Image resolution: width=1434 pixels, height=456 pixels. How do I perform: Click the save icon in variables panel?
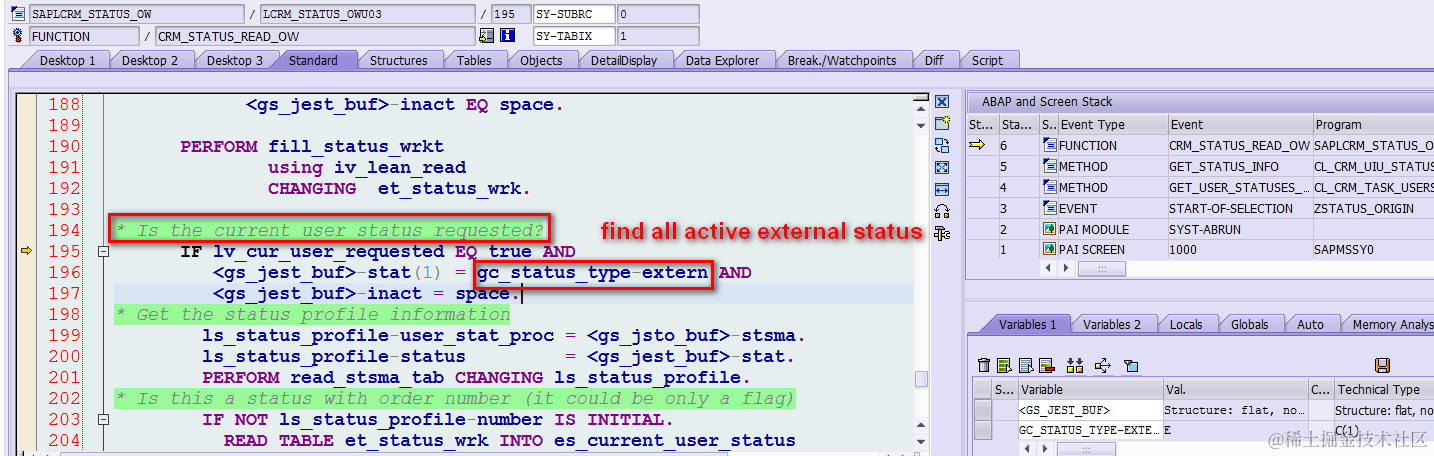coord(1383,366)
